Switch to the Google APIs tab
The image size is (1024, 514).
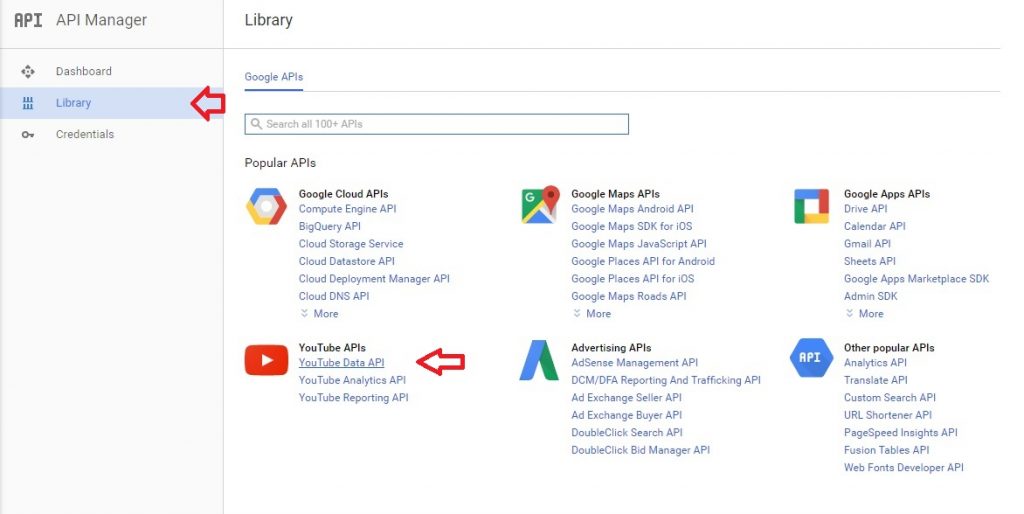[x=273, y=77]
